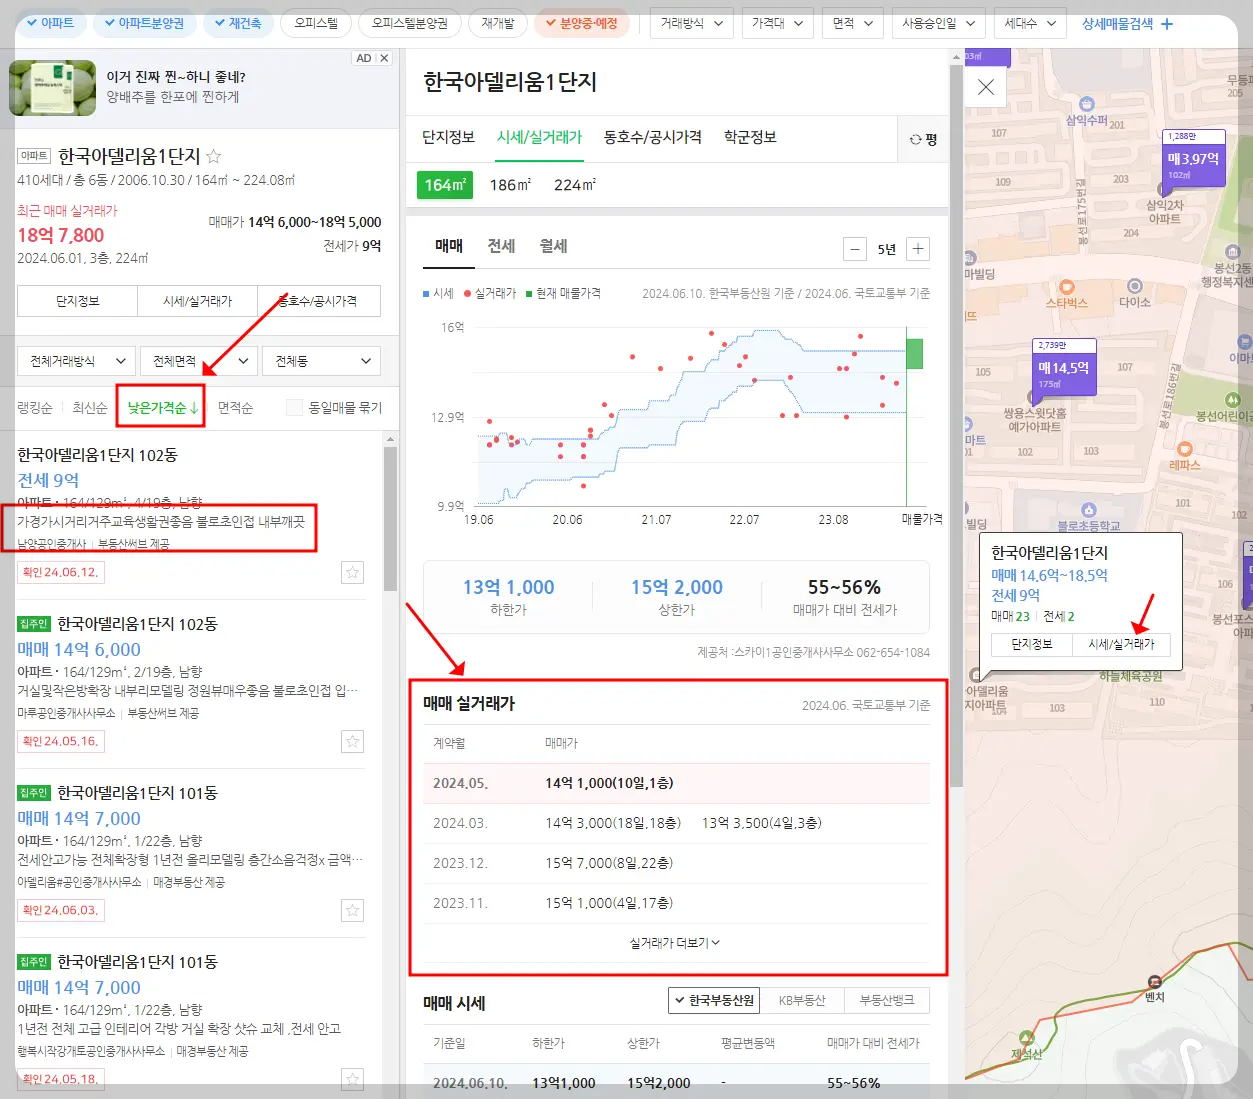Close the map info overlay with the X
This screenshot has width=1253, height=1099.
tap(984, 87)
